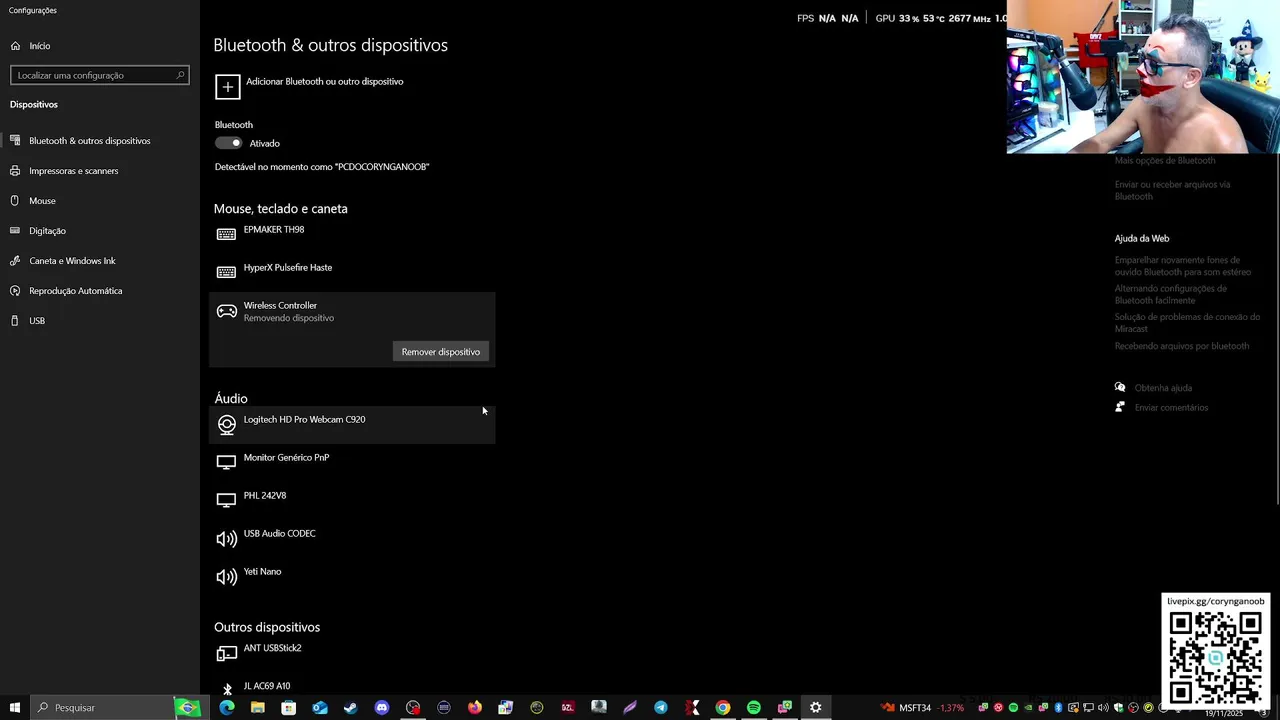Select Monitor Genérico PnP device

[352, 463]
